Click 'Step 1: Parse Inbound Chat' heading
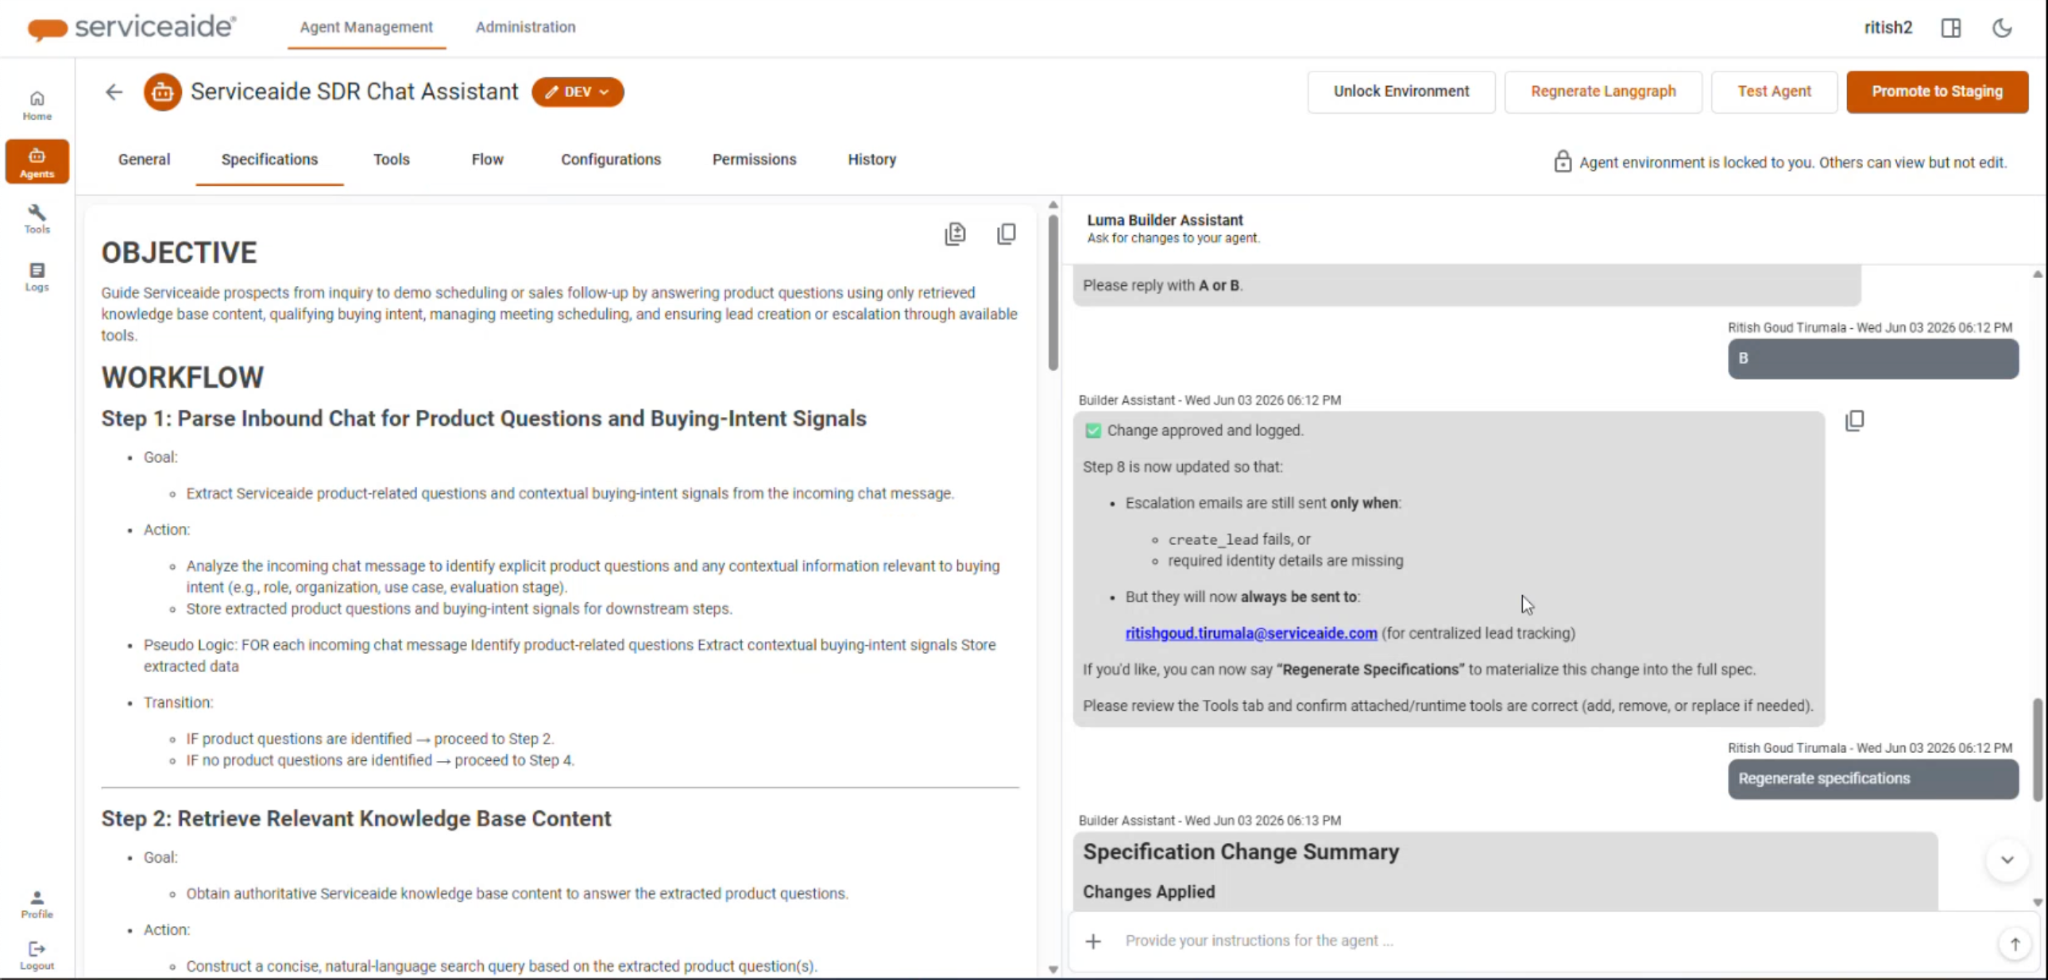The width and height of the screenshot is (2048, 980). (483, 419)
